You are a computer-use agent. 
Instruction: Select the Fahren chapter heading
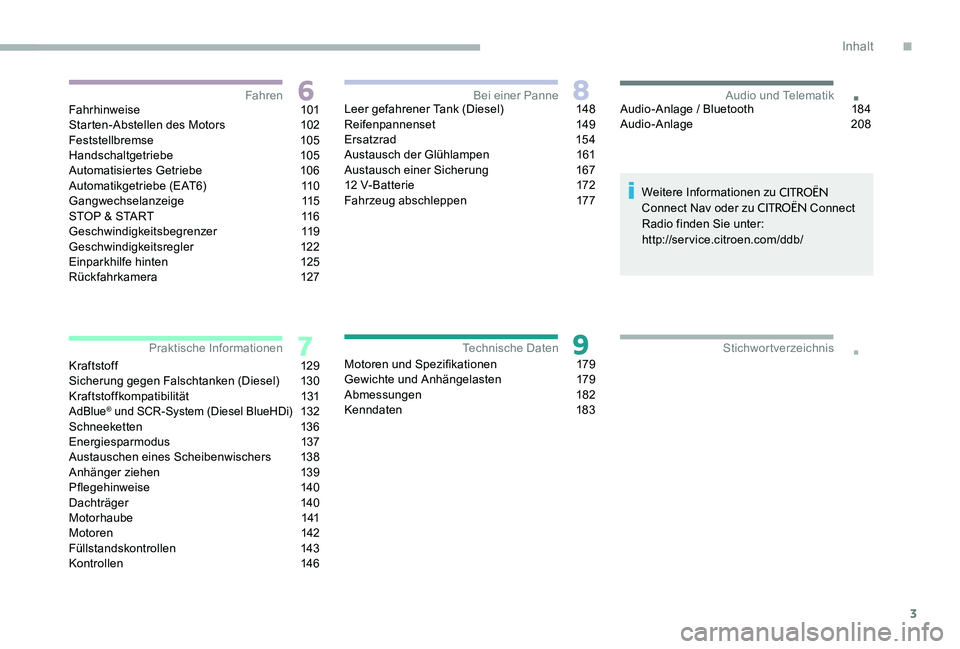[264, 95]
